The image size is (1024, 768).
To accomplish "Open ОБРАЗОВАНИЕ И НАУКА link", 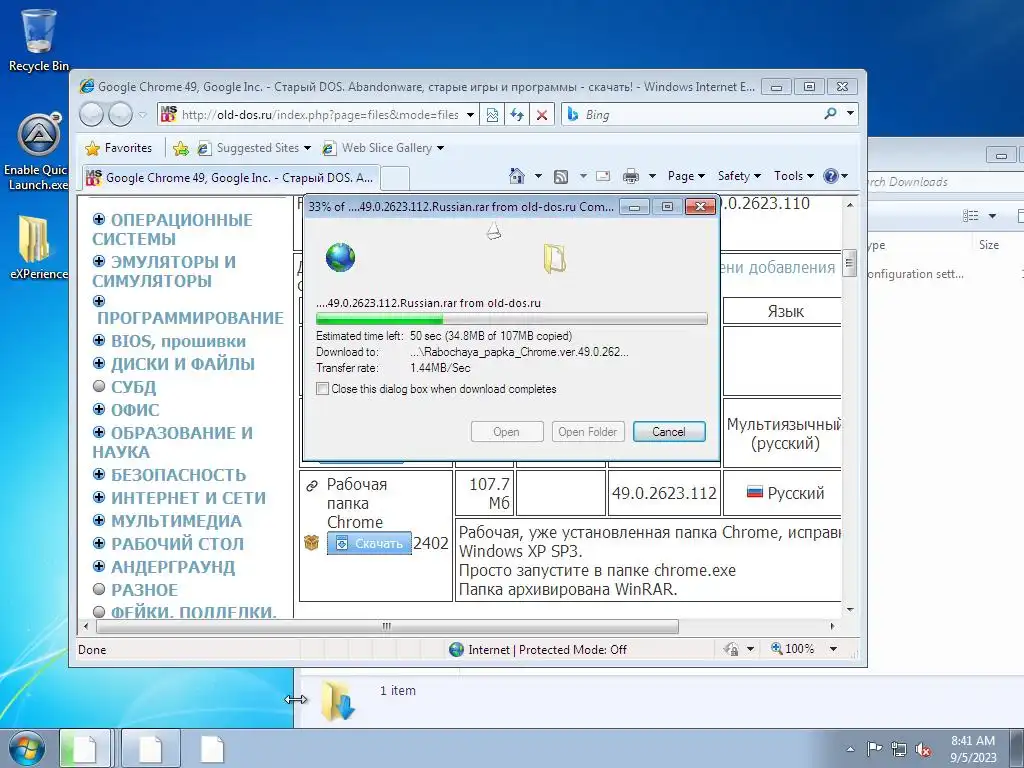I will (x=172, y=442).
